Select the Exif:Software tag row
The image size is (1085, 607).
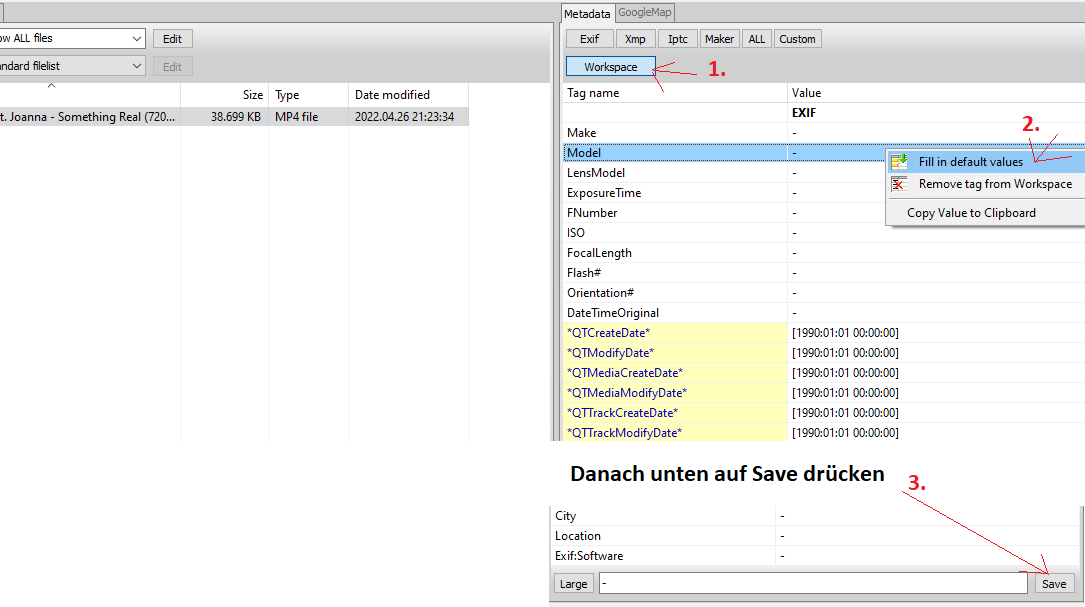click(x=815, y=556)
